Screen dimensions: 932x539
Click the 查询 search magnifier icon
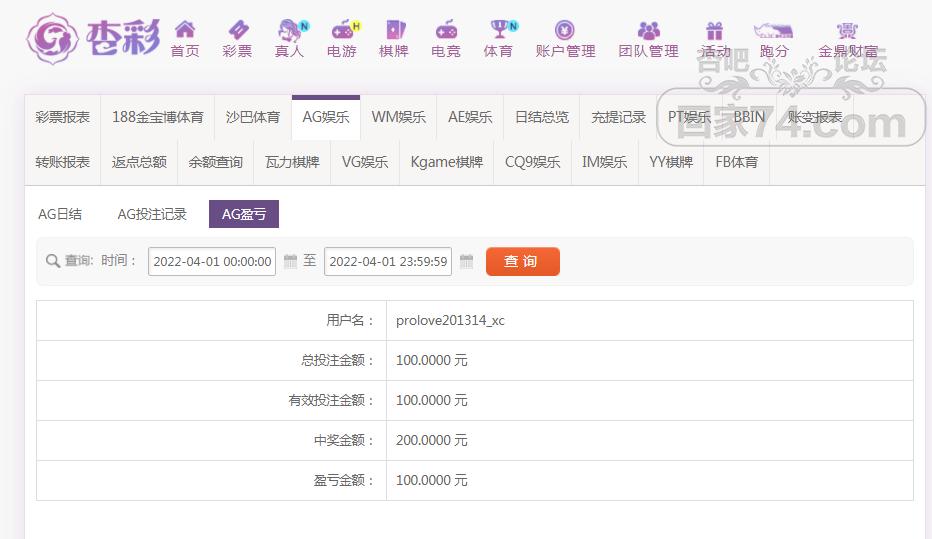53,261
